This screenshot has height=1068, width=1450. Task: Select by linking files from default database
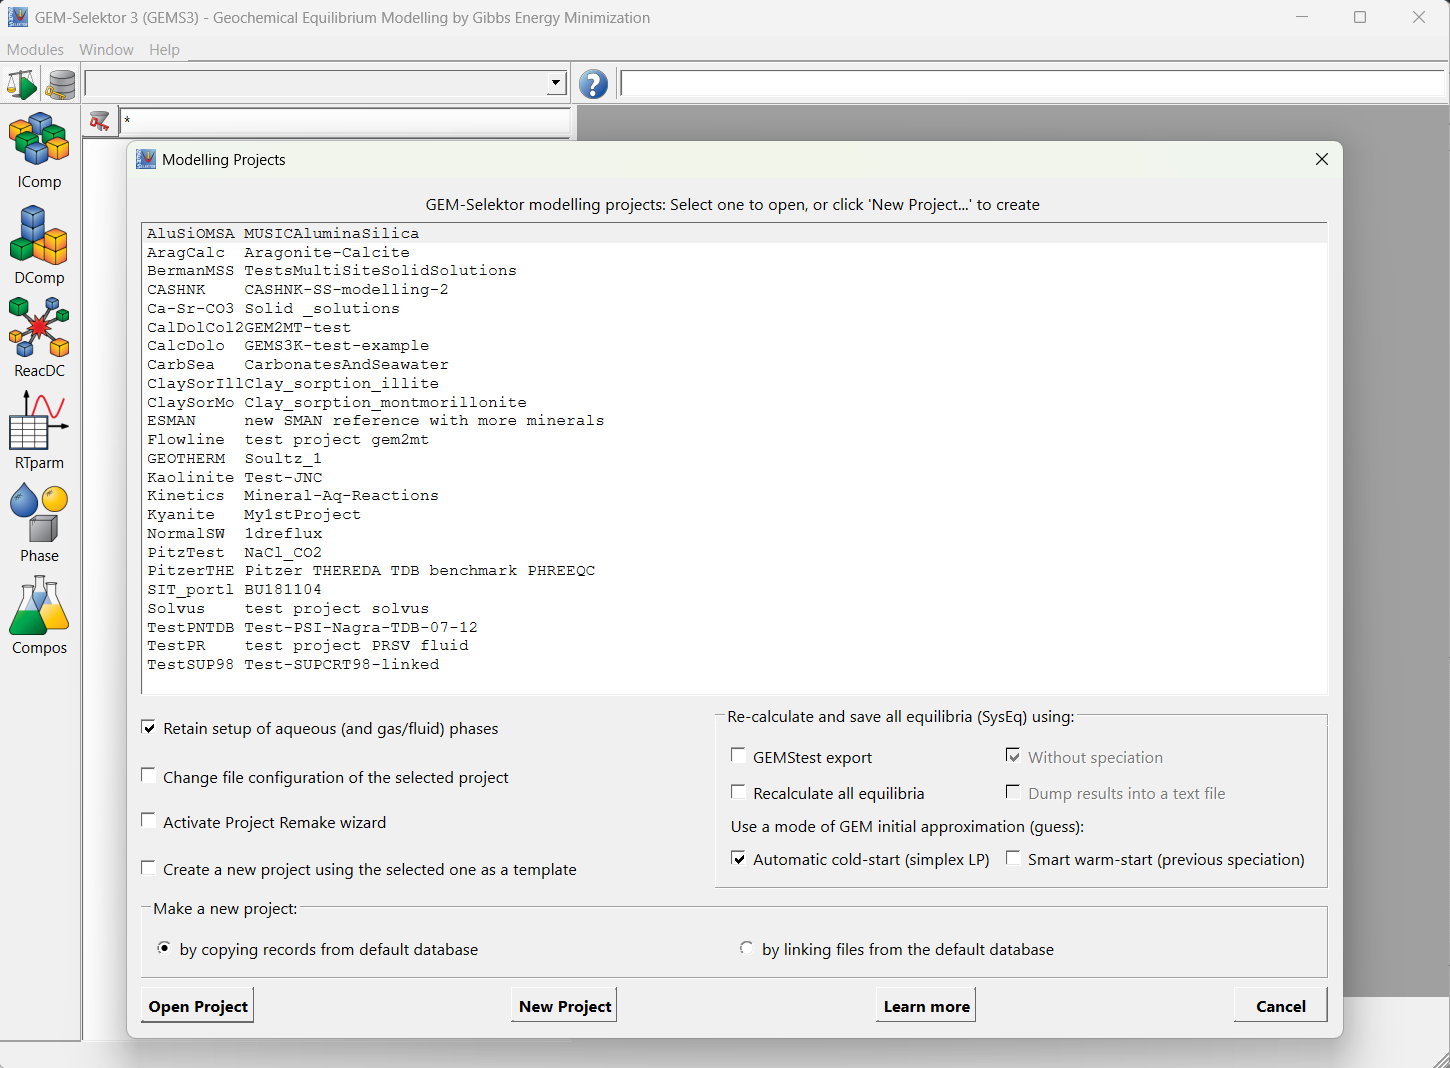click(x=746, y=948)
